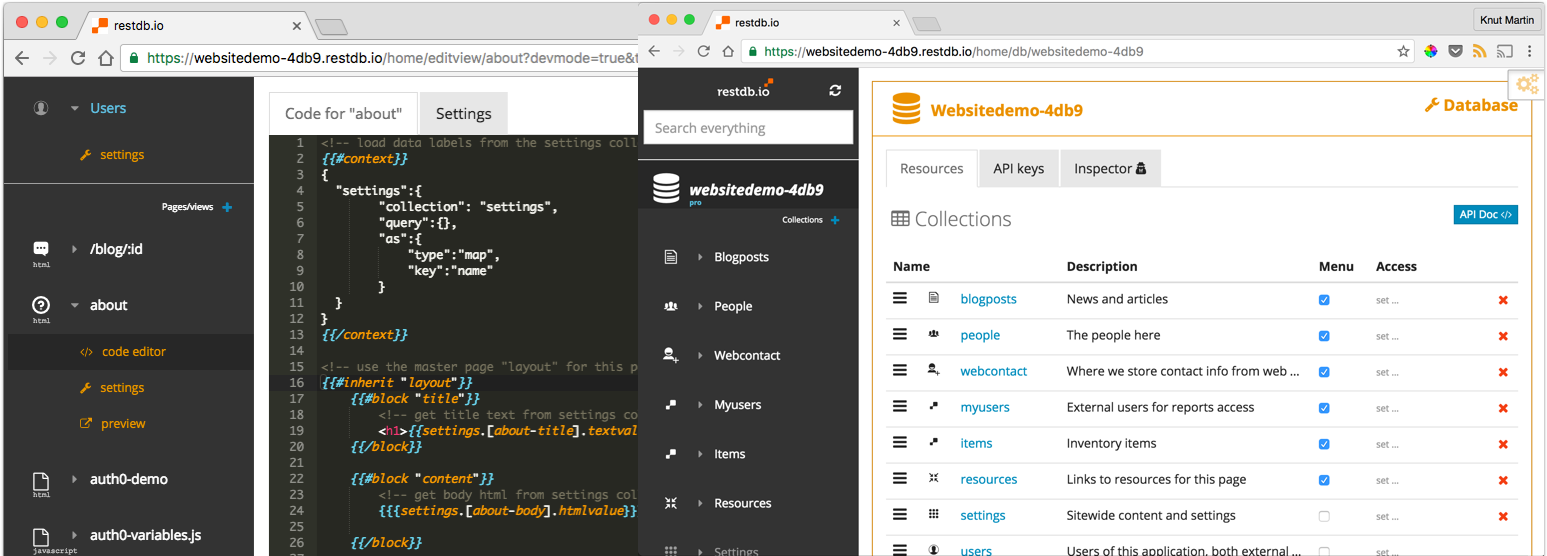This screenshot has height=556, width=1547.
Task: Open the Inspector tab
Action: coord(1110,168)
